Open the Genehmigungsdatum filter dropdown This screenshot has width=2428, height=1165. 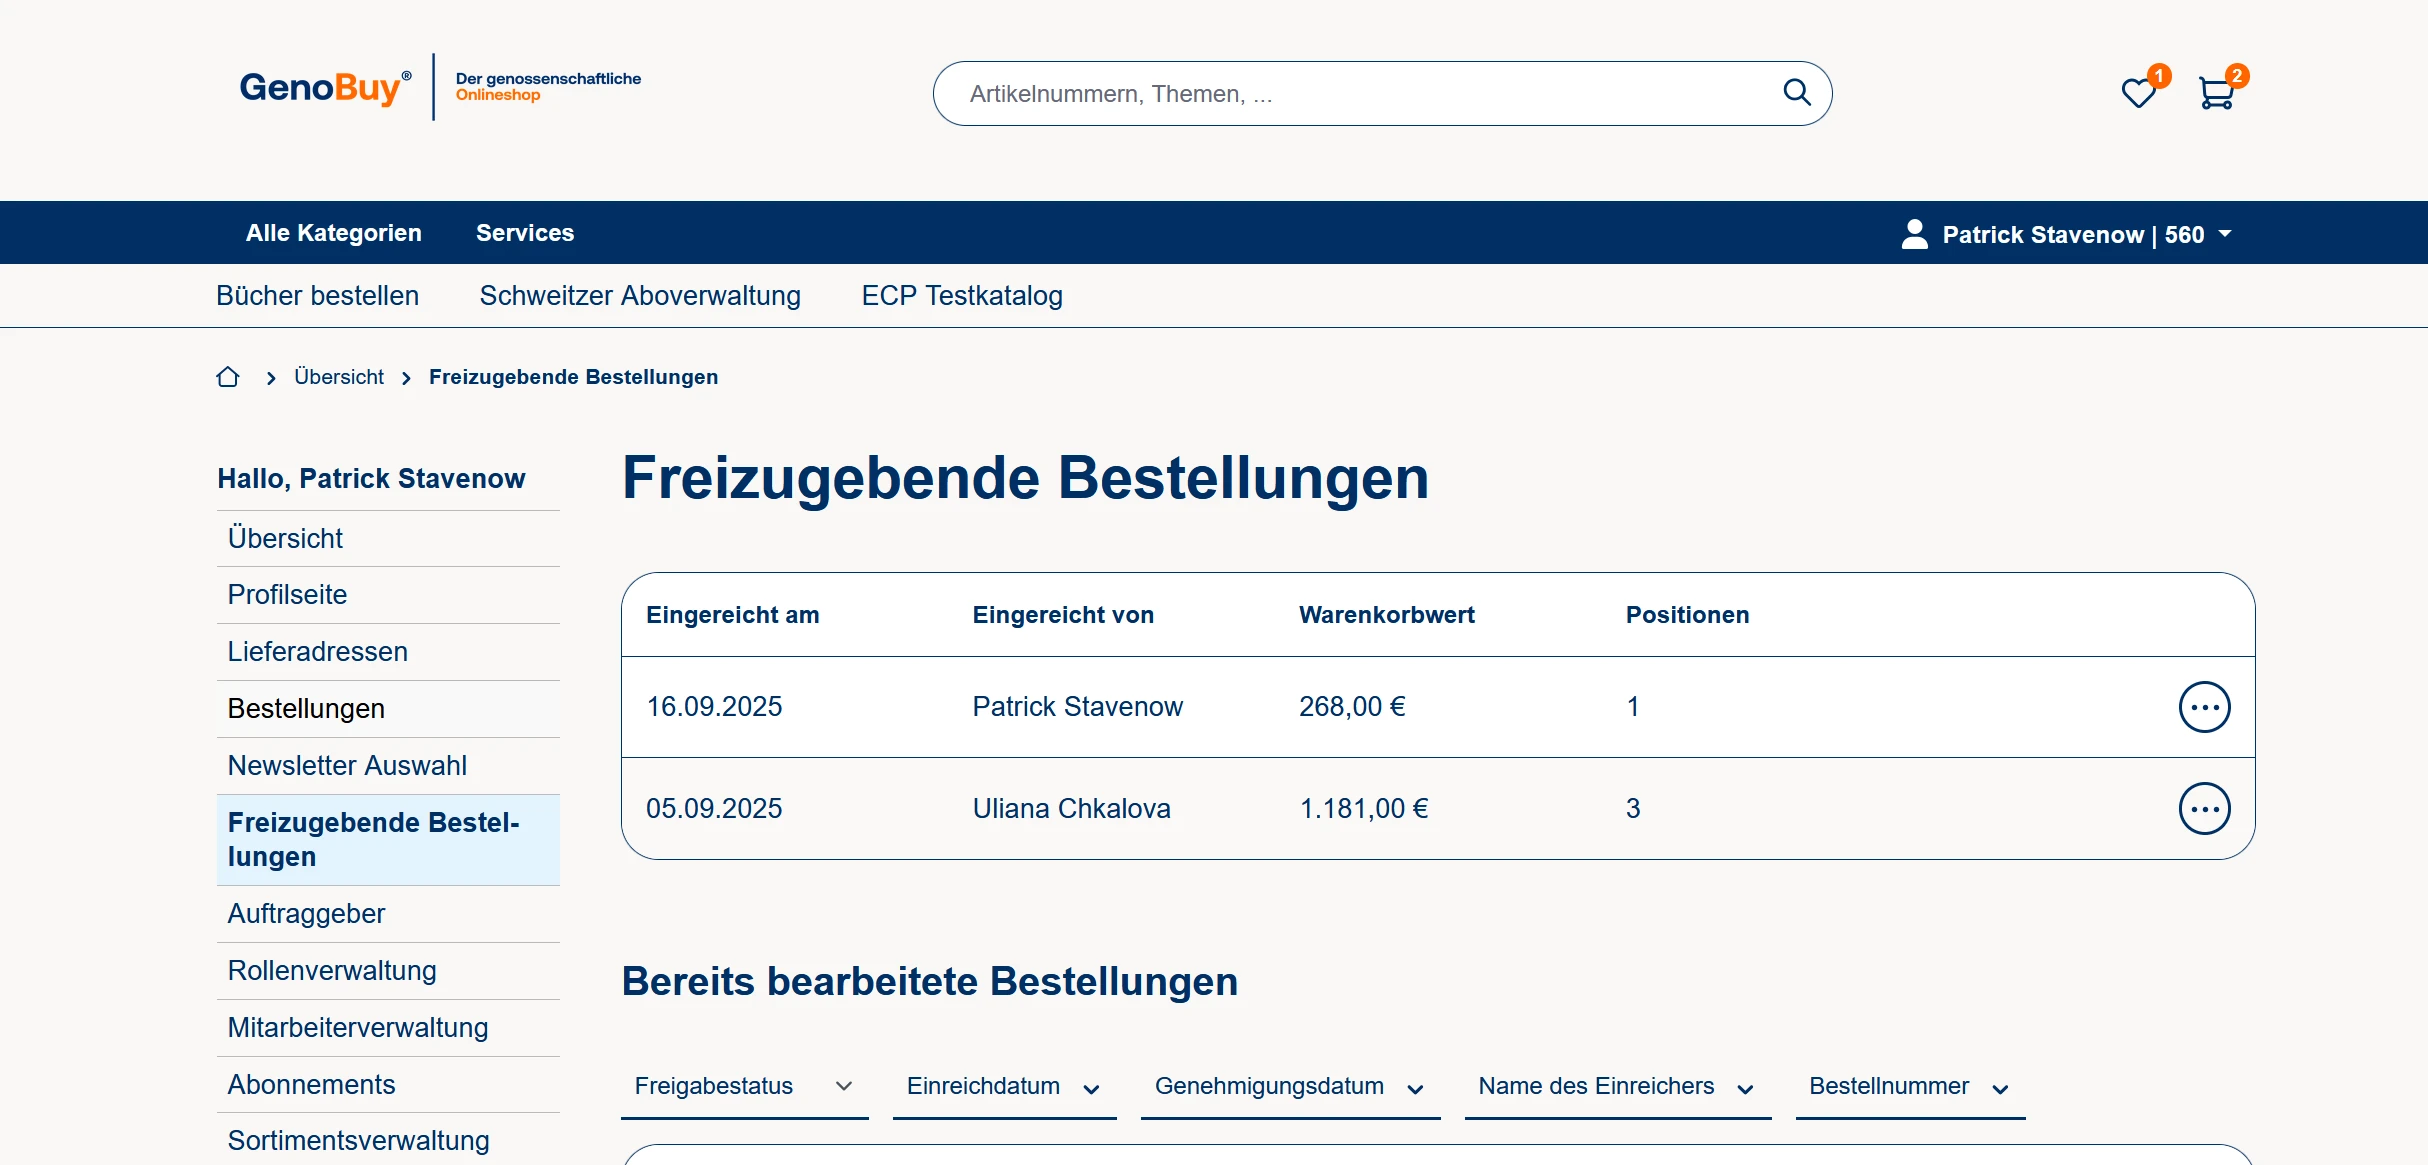(1289, 1086)
